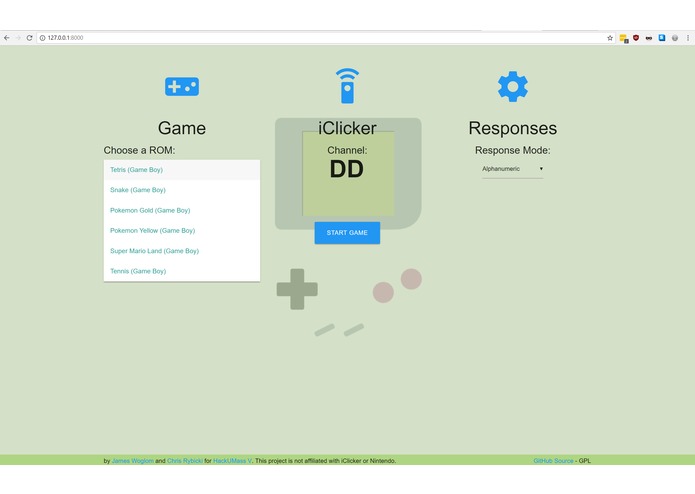The width and height of the screenshot is (695, 494).
Task: Open the James Woglom link
Action: [133, 461]
